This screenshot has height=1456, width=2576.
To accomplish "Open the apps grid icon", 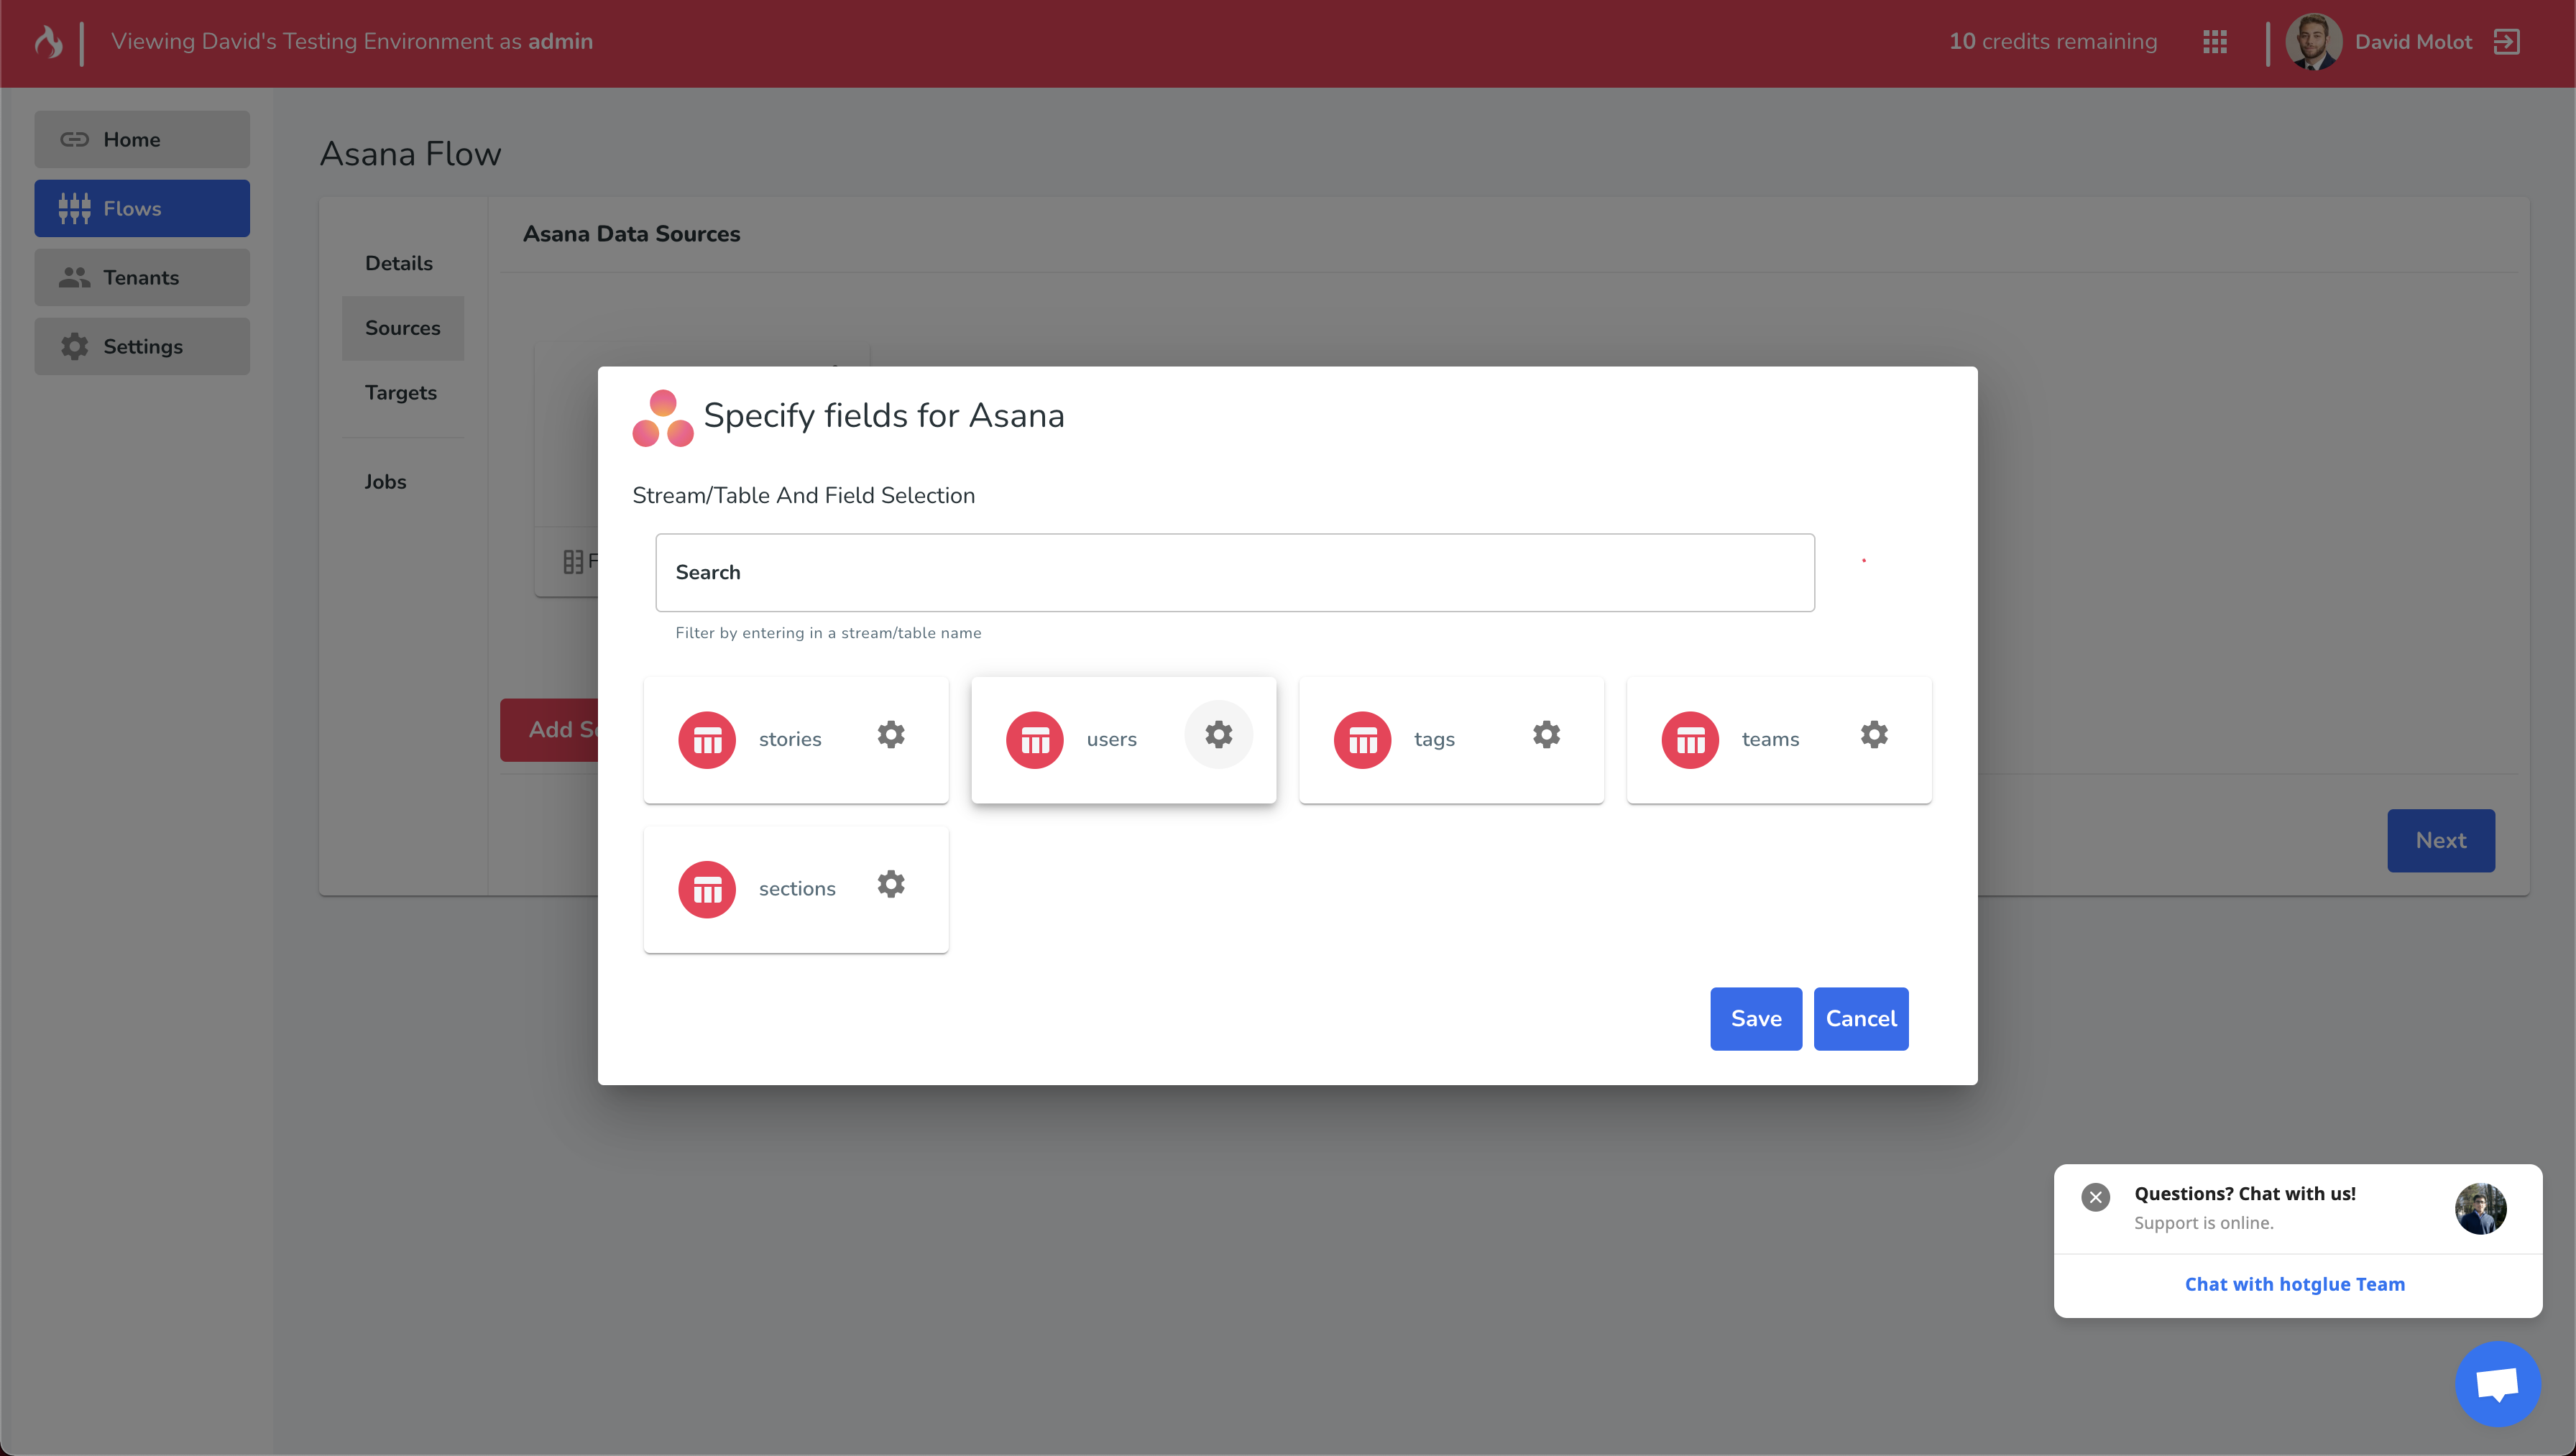I will tap(2215, 42).
